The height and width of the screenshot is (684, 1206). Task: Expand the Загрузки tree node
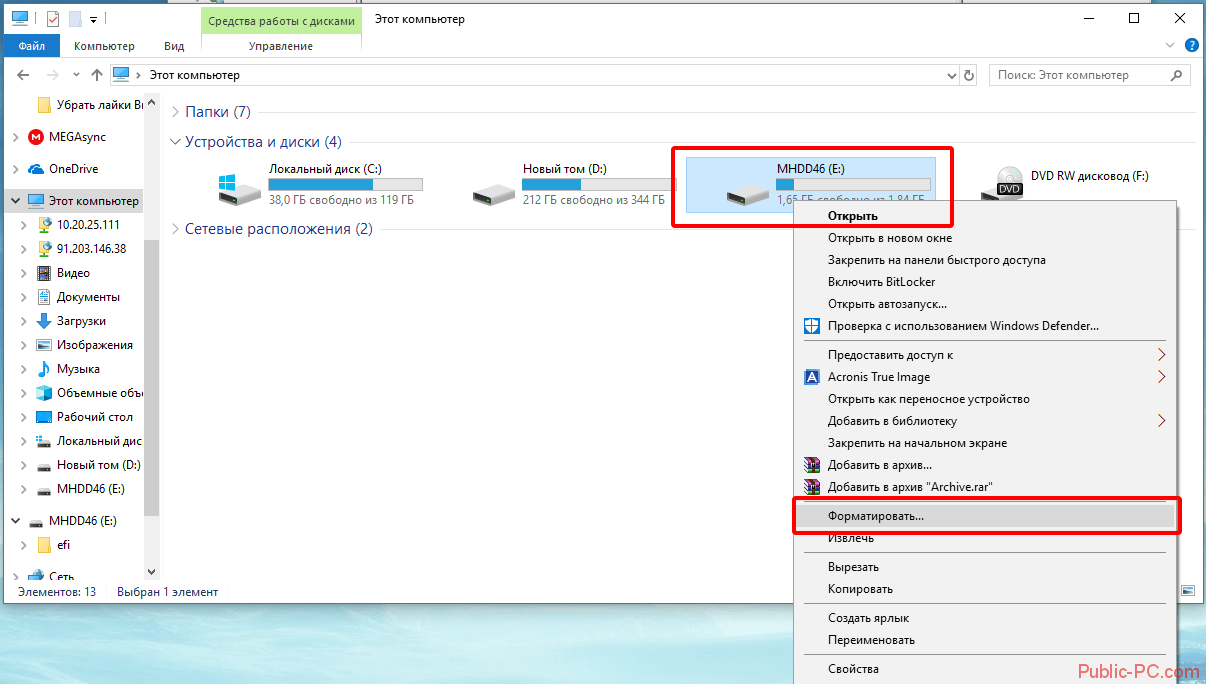[22, 321]
